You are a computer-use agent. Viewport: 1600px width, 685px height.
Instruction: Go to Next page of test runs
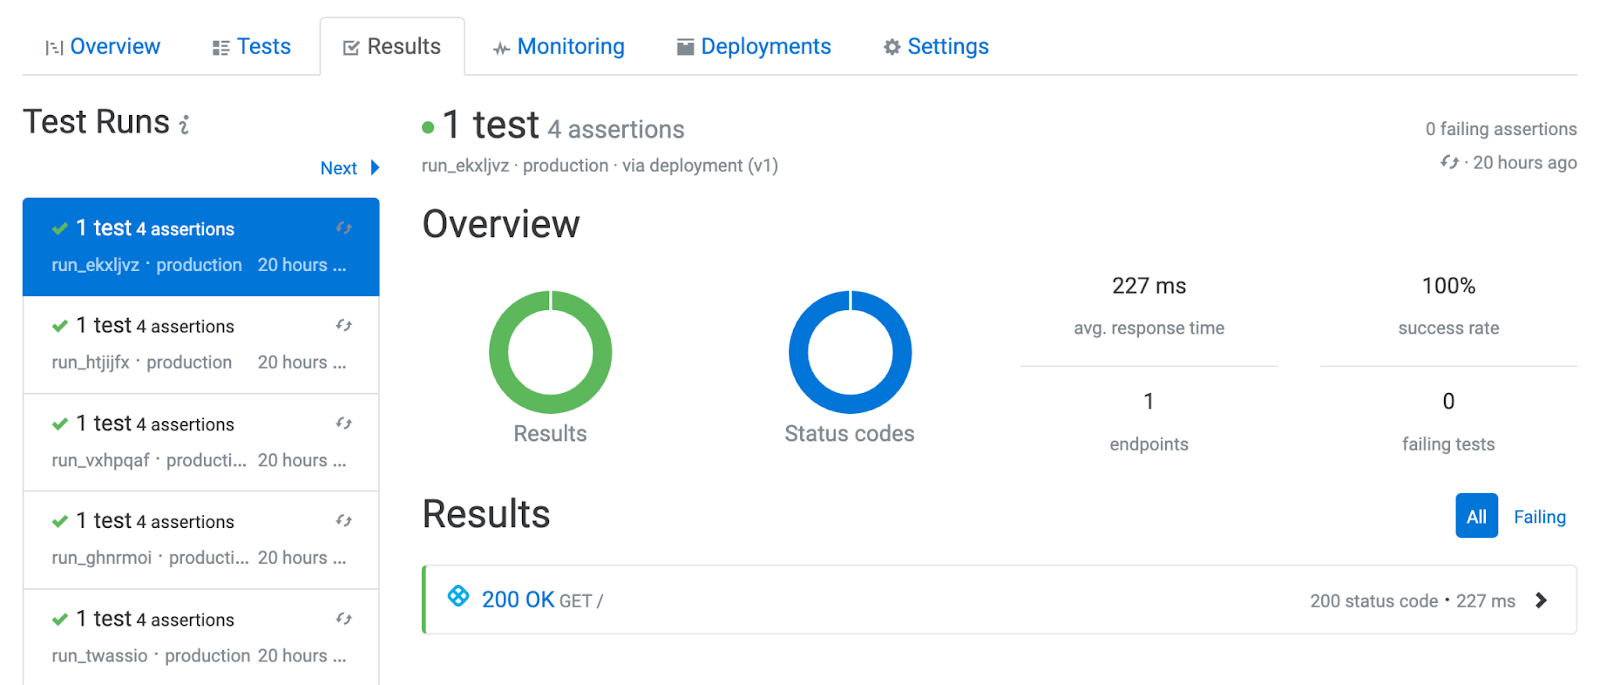pos(339,168)
